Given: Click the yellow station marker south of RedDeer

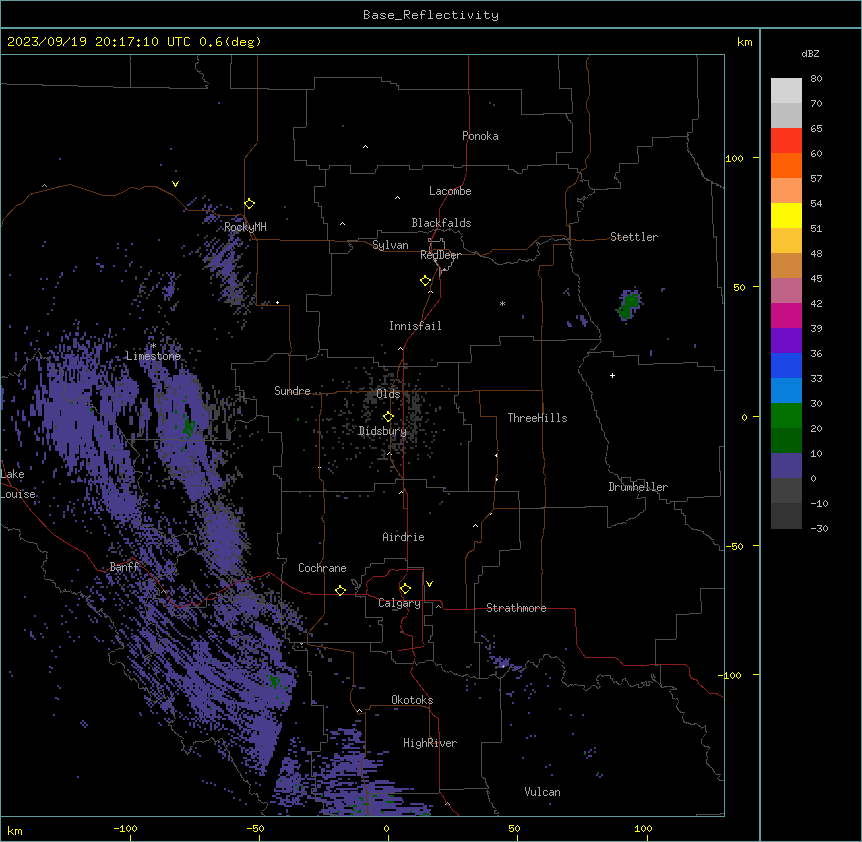Looking at the screenshot, I should 426,281.
